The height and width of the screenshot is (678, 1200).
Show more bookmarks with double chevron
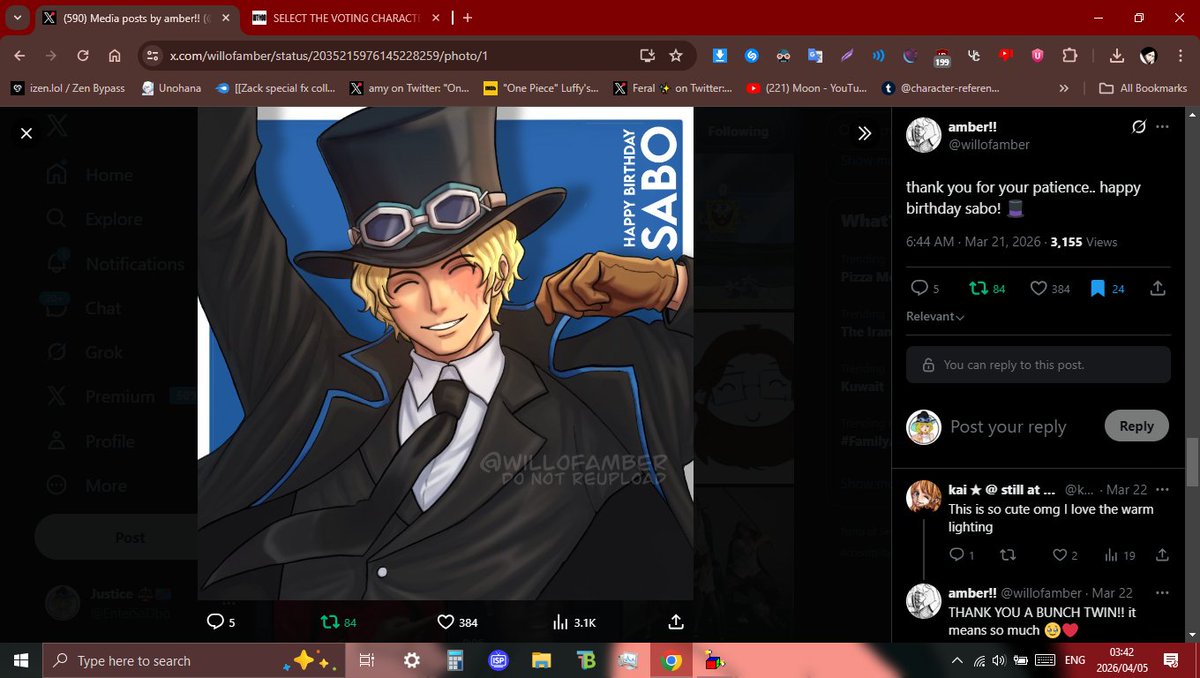coord(1063,88)
